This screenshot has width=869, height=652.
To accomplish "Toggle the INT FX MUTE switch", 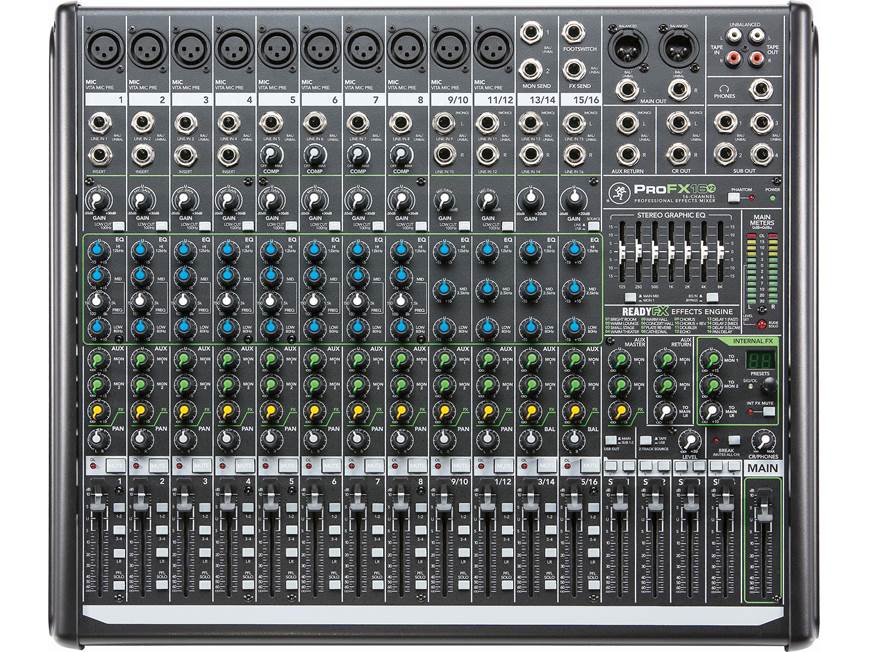I will 768,412.
